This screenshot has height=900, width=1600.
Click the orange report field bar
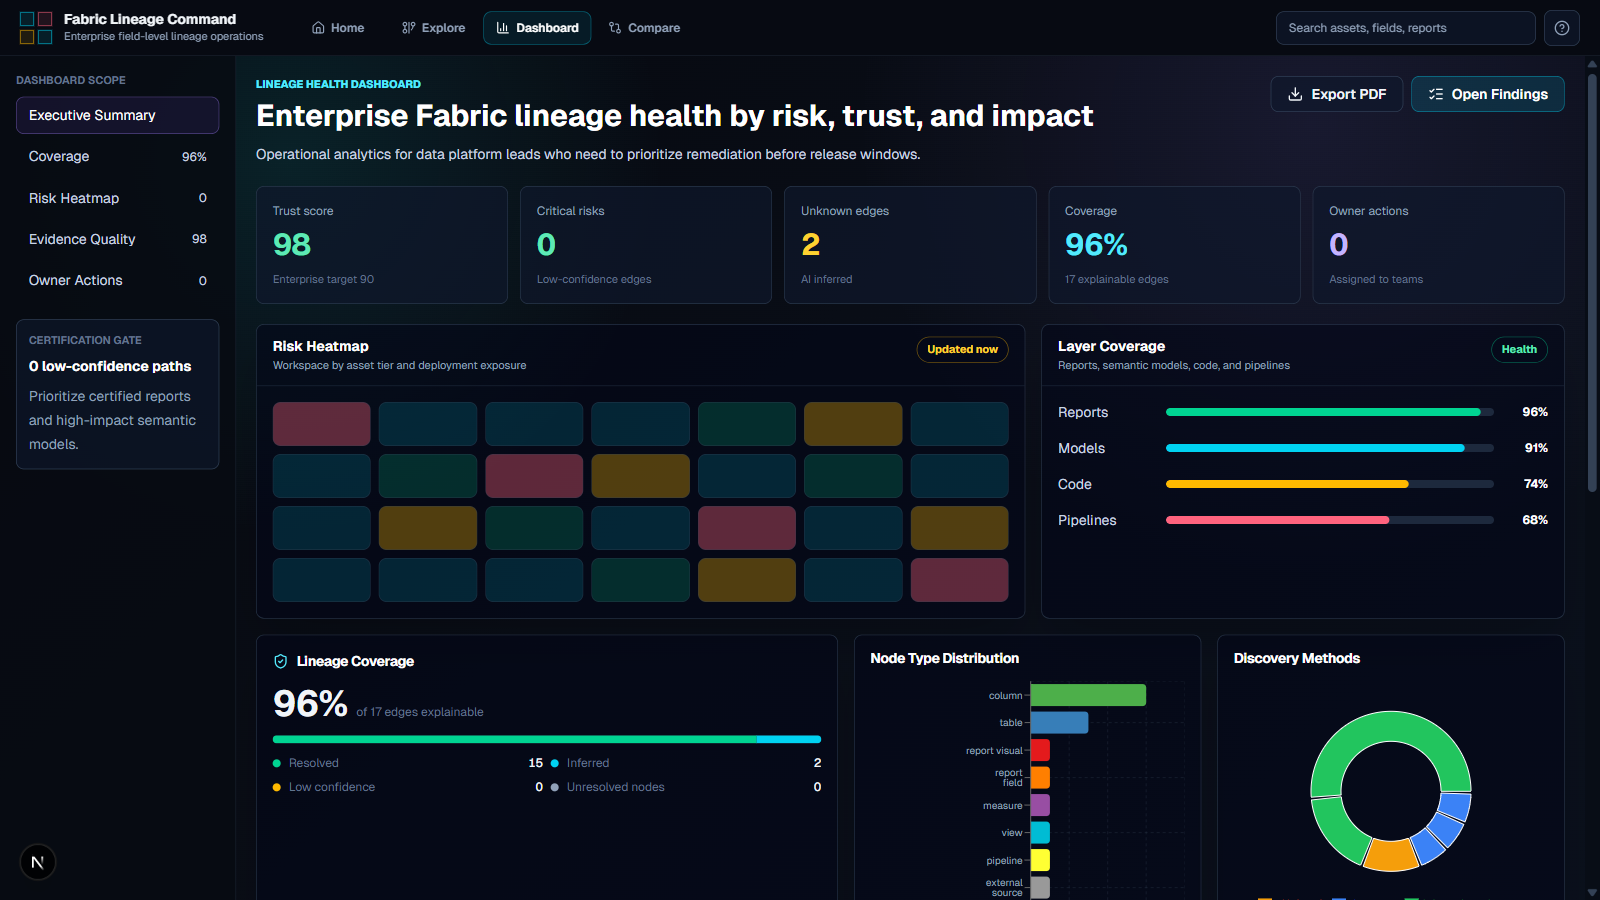1040,777
